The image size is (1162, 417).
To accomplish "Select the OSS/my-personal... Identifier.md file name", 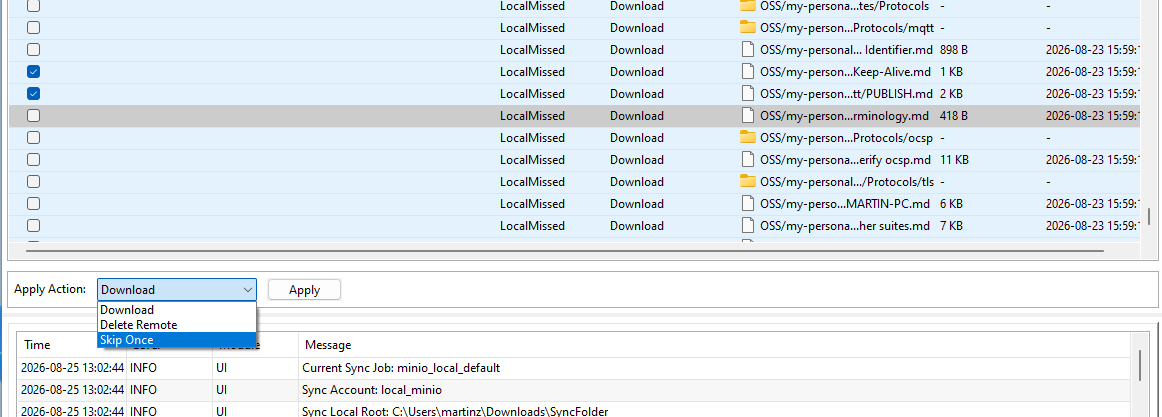I will 846,50.
